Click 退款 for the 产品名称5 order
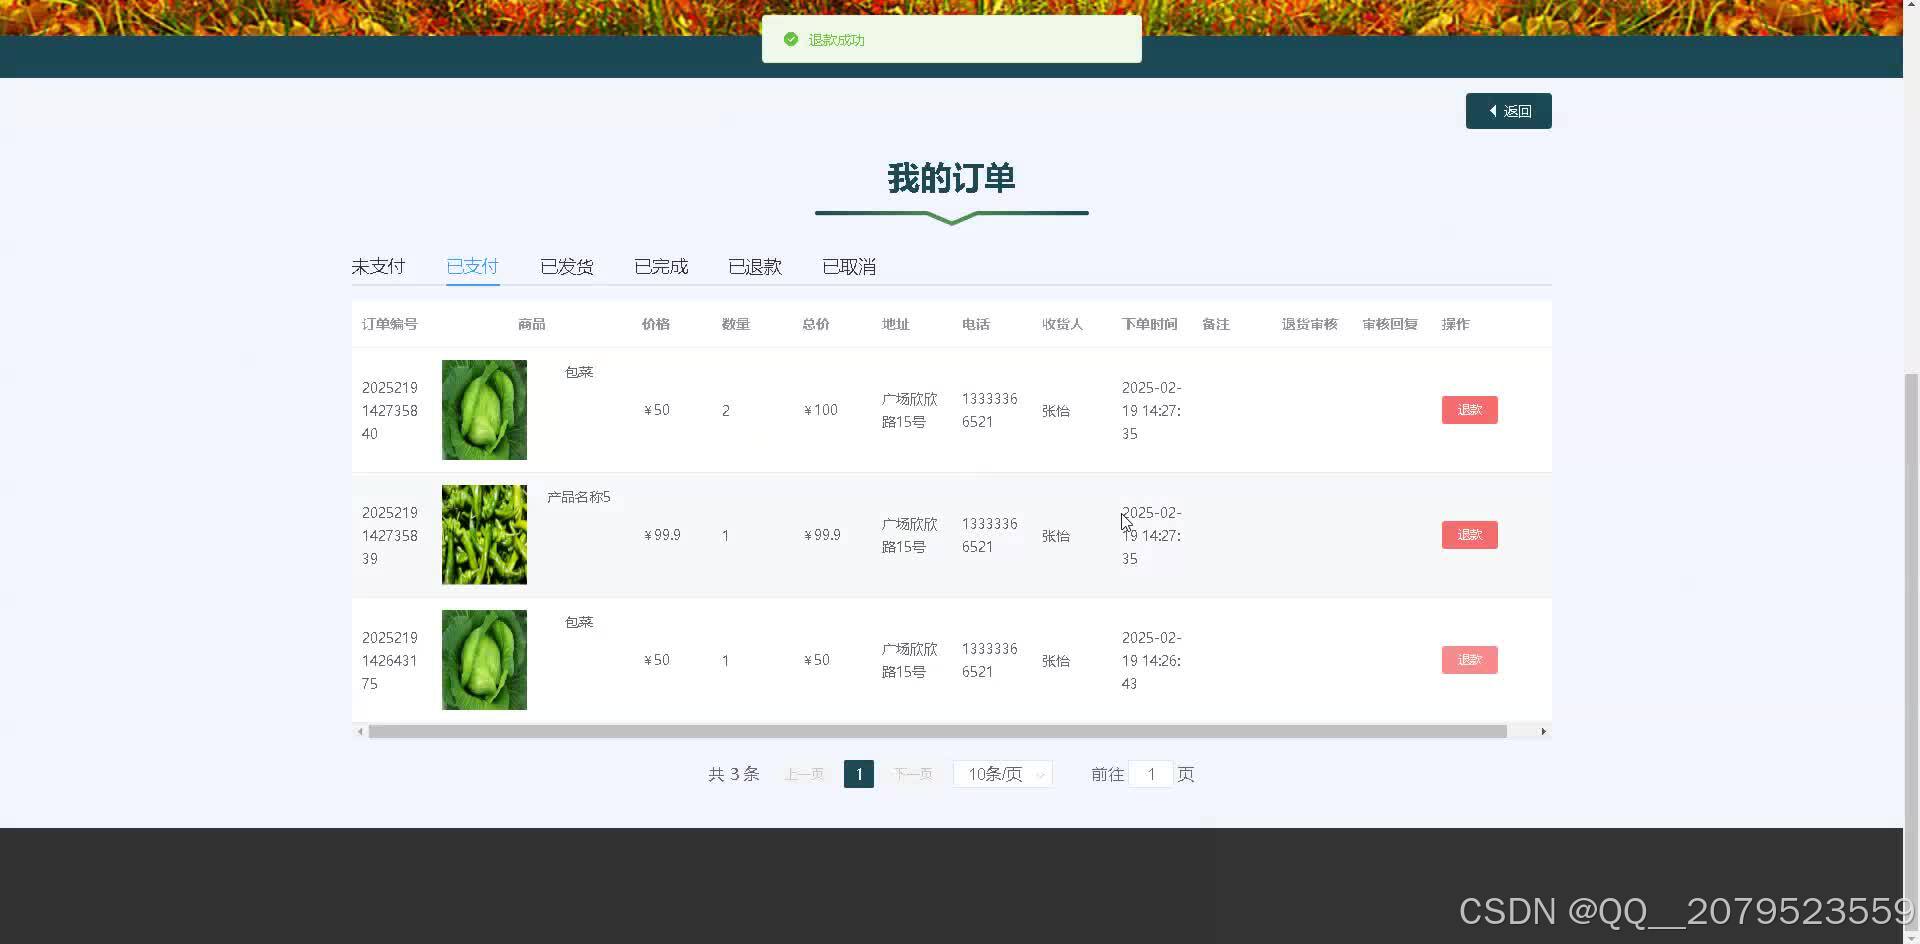This screenshot has width=1920, height=944. pos(1469,534)
